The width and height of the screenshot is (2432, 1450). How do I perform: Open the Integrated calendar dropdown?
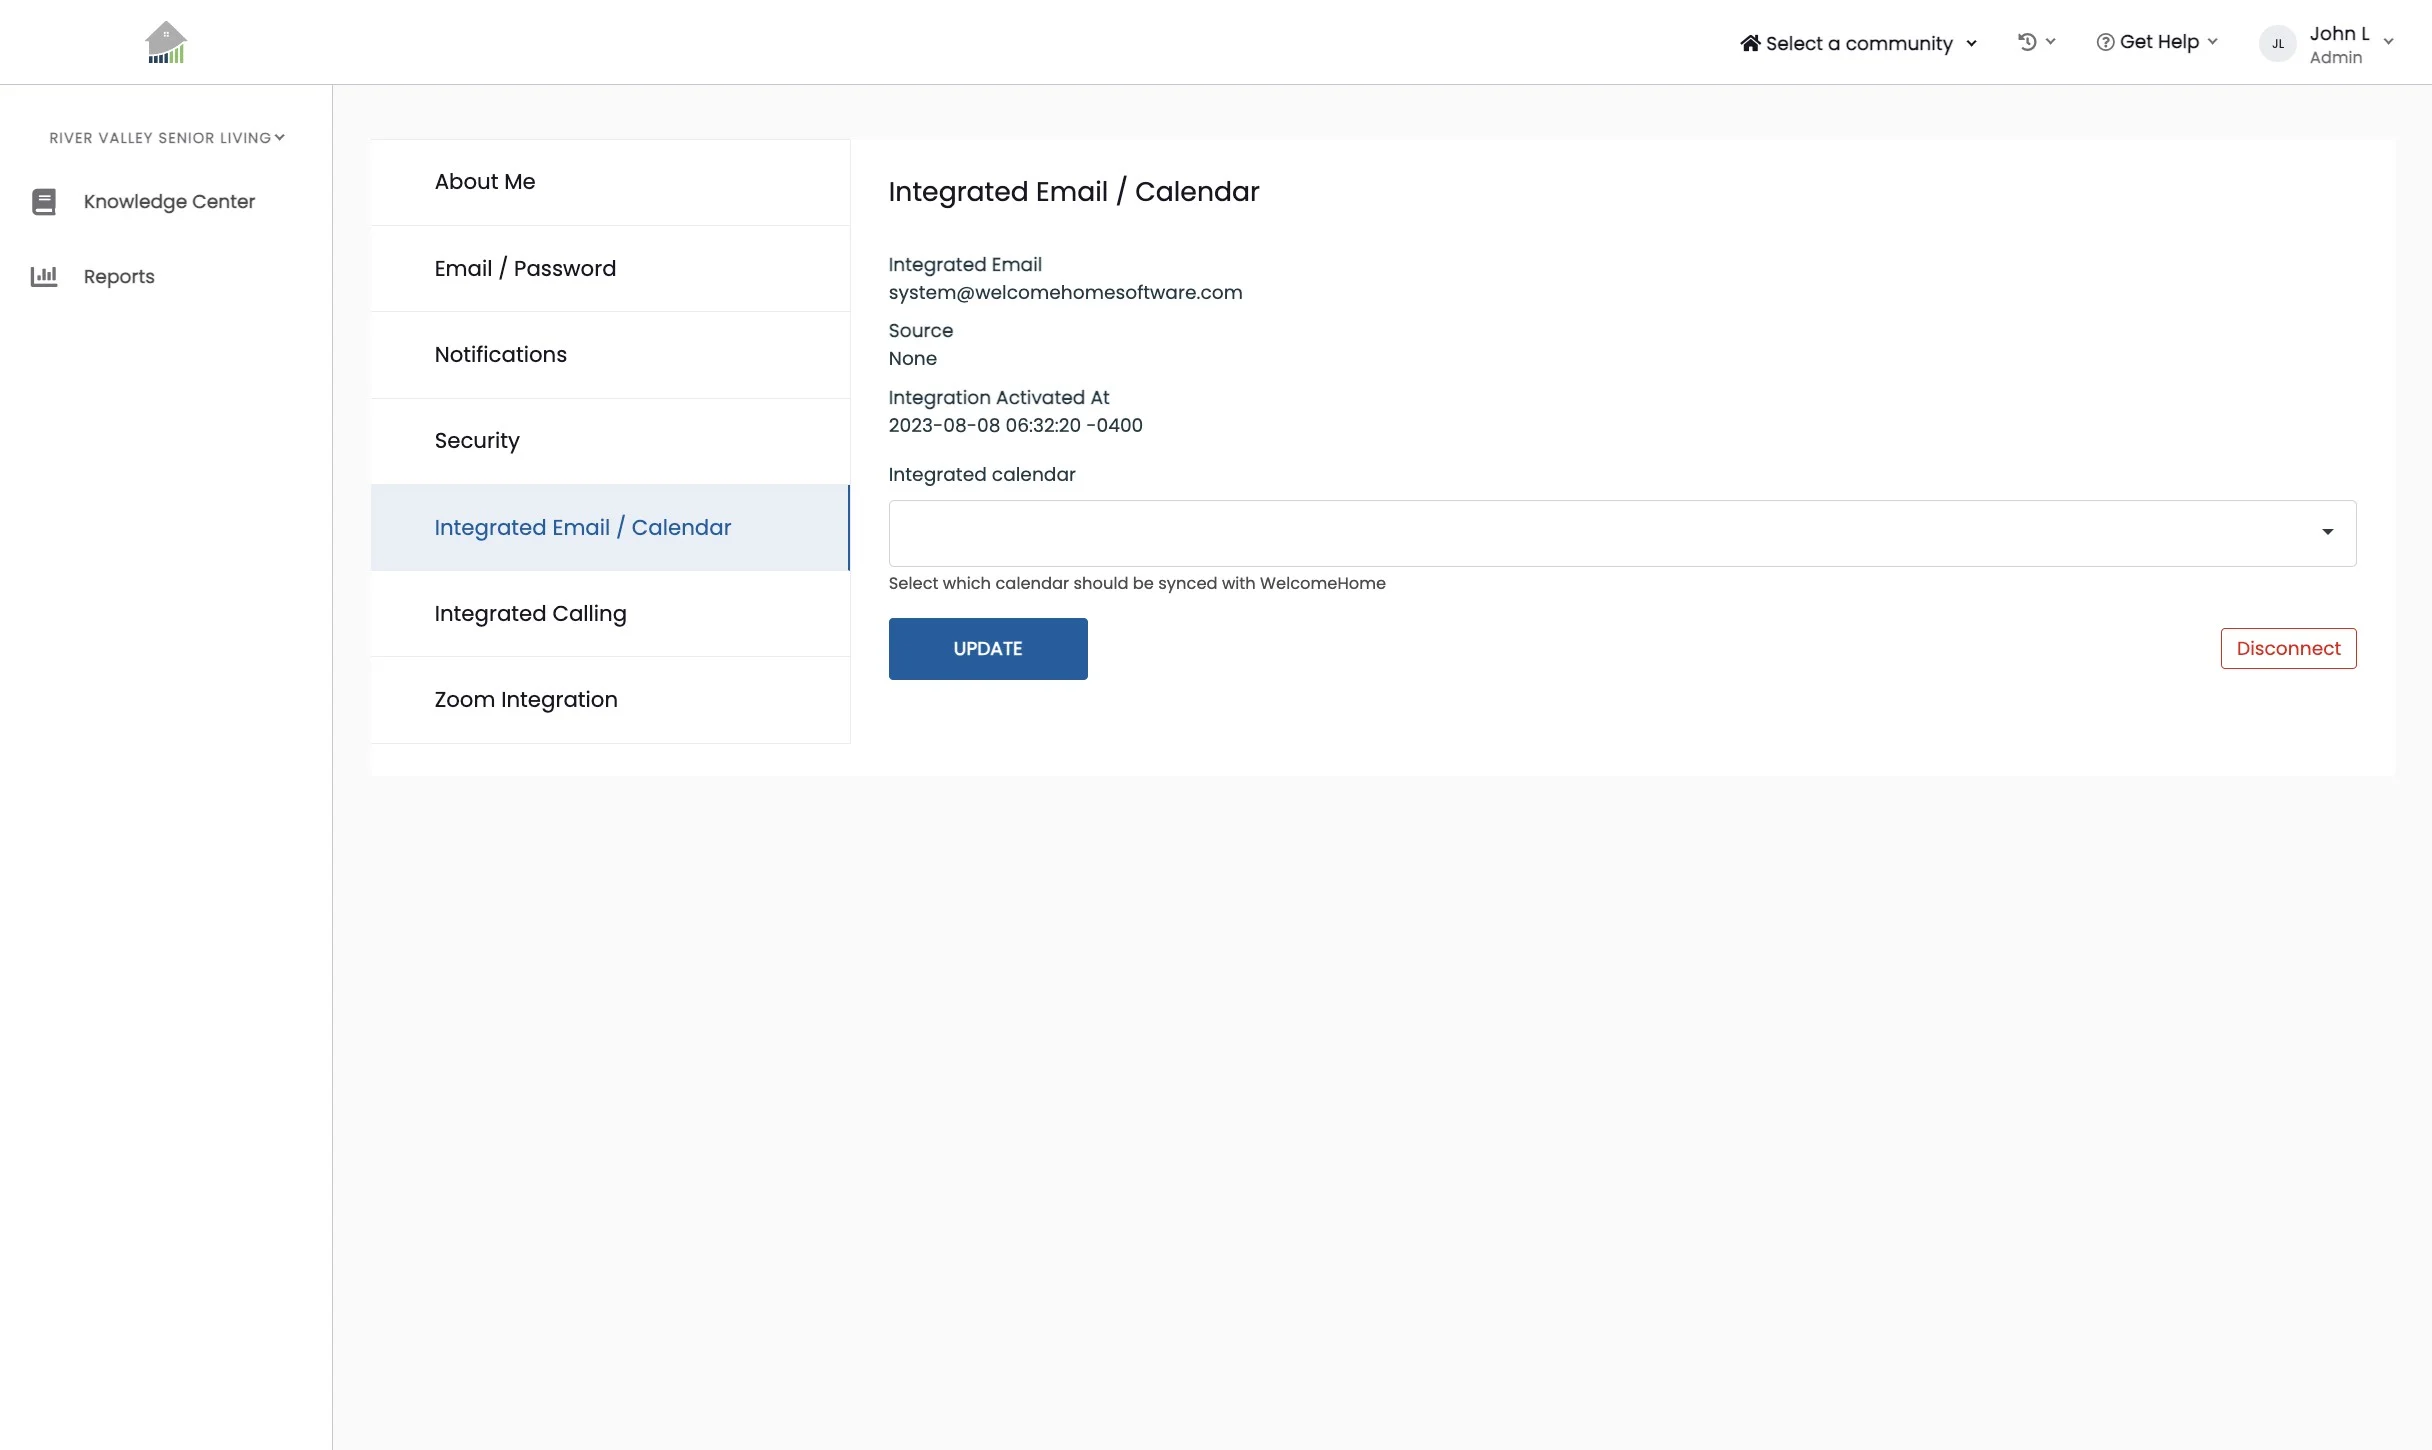pyautogui.click(x=1622, y=533)
